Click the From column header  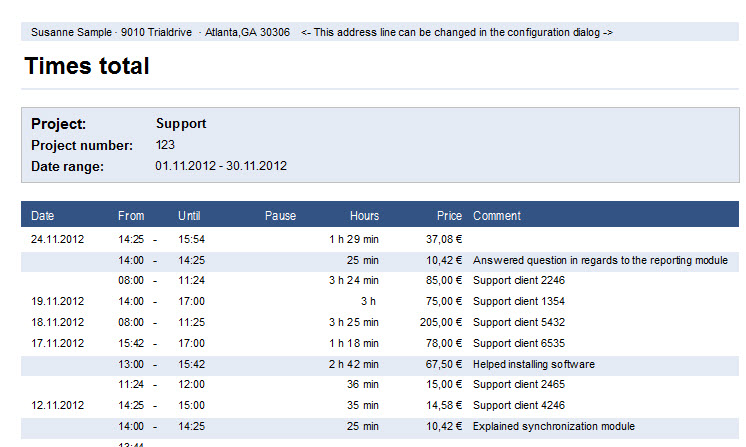(131, 216)
